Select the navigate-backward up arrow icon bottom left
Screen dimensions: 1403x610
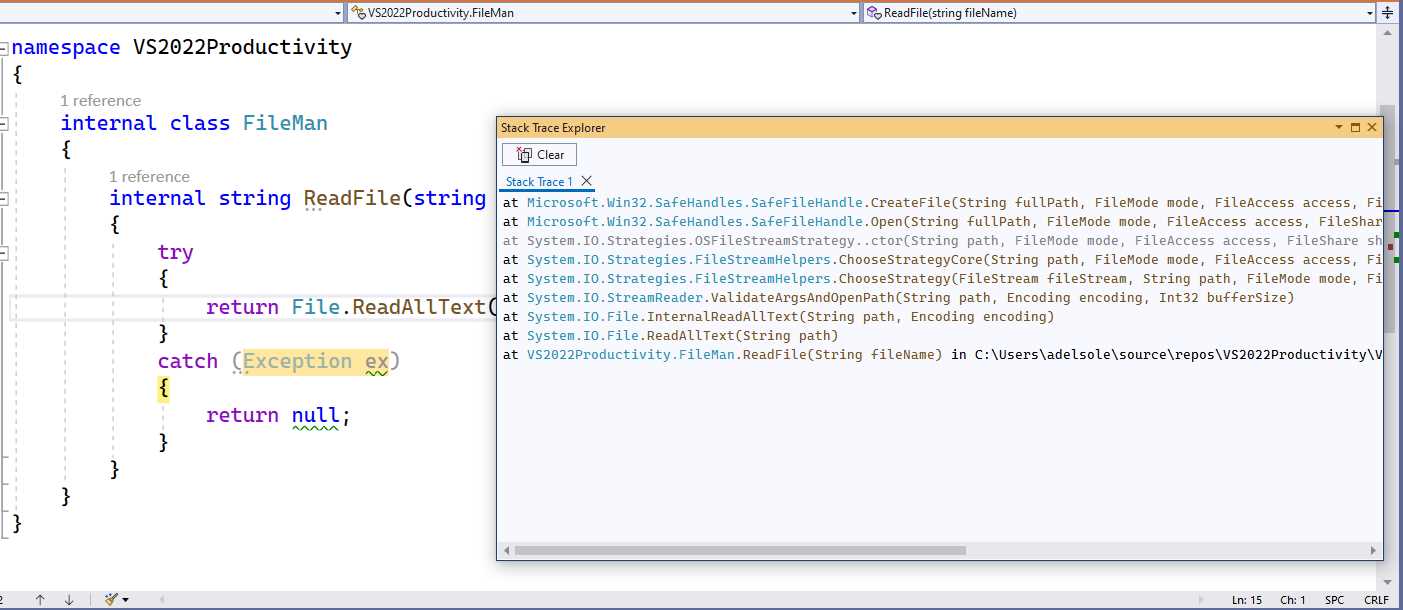40,598
